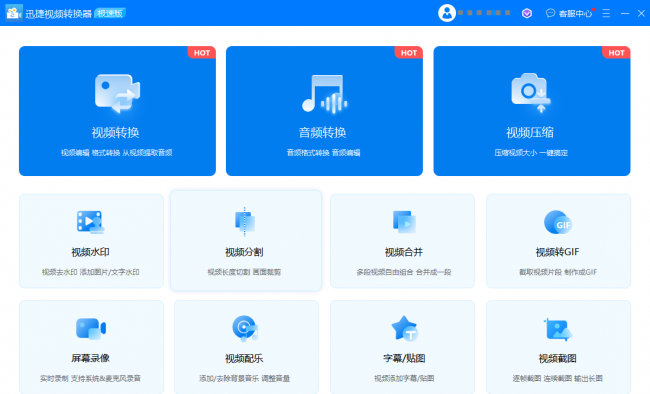Image resolution: width=650 pixels, height=394 pixels.
Task: Click the 极速版 edition badge
Action: [x=110, y=13]
